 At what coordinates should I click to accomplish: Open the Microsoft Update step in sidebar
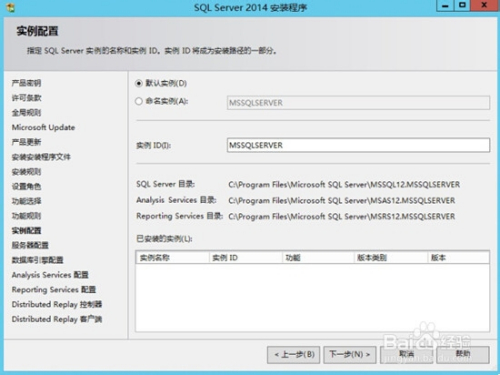pos(43,127)
